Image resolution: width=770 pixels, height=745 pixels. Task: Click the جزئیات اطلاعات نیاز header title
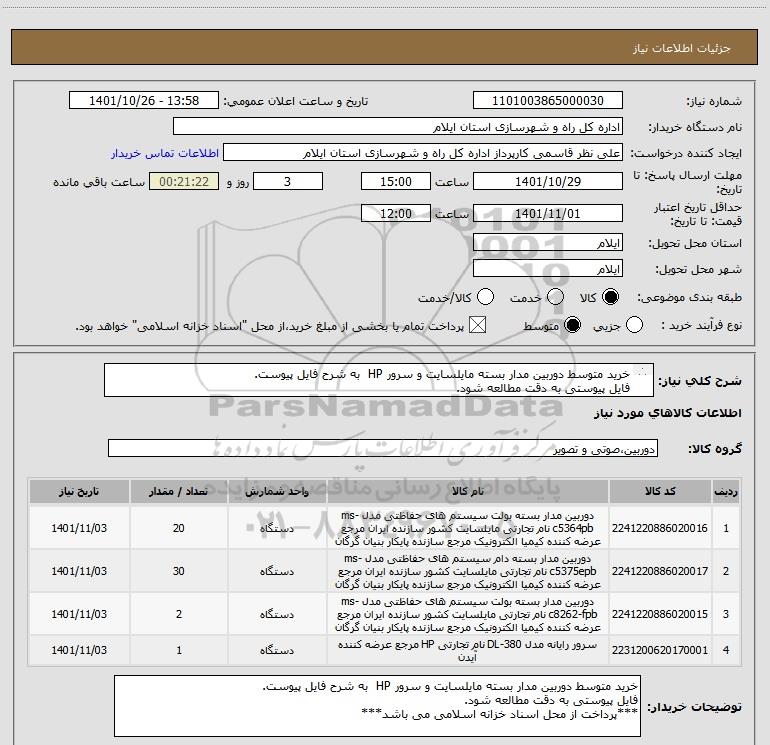(682, 48)
